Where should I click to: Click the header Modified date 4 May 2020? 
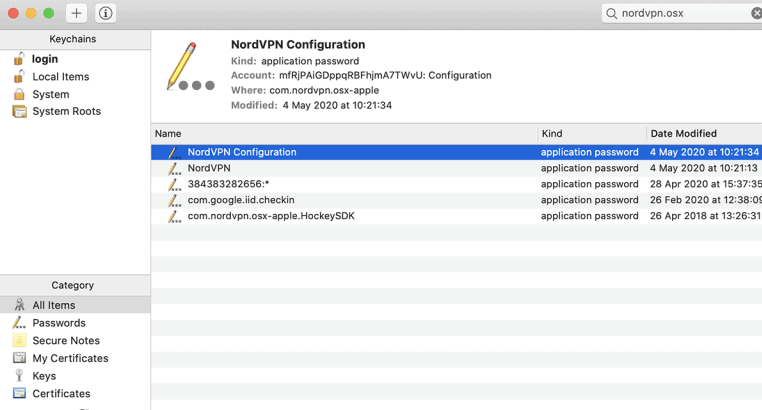(337, 105)
